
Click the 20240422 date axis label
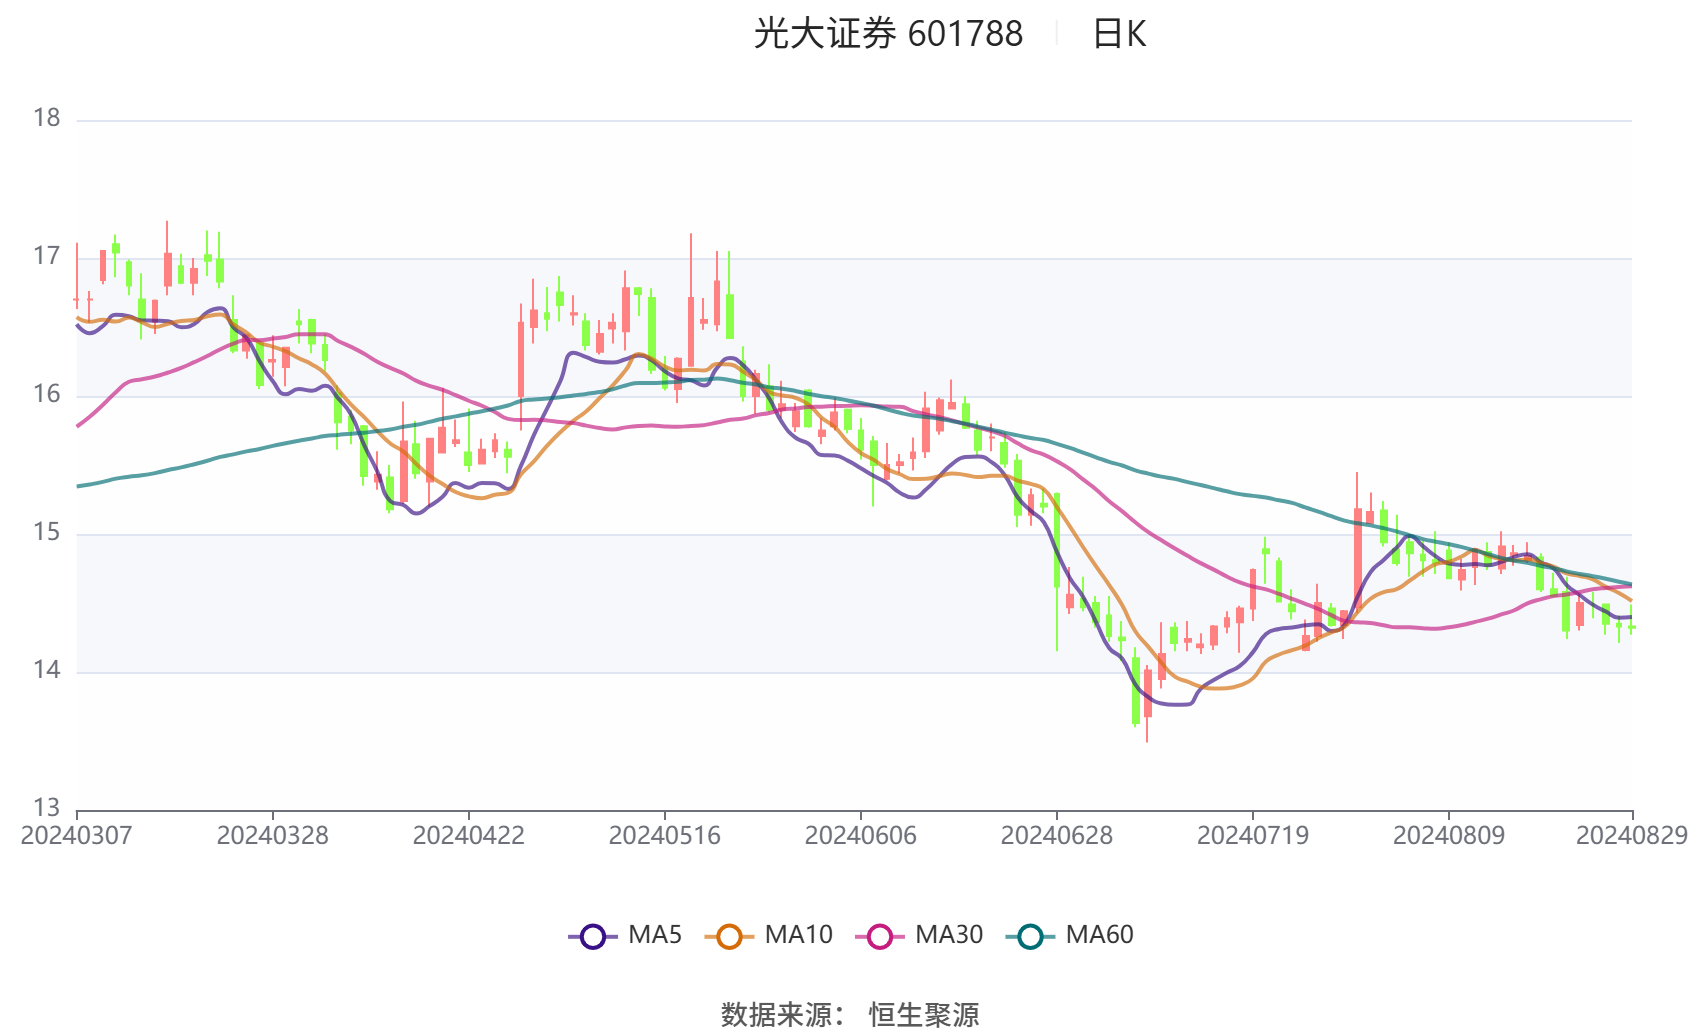click(x=468, y=835)
